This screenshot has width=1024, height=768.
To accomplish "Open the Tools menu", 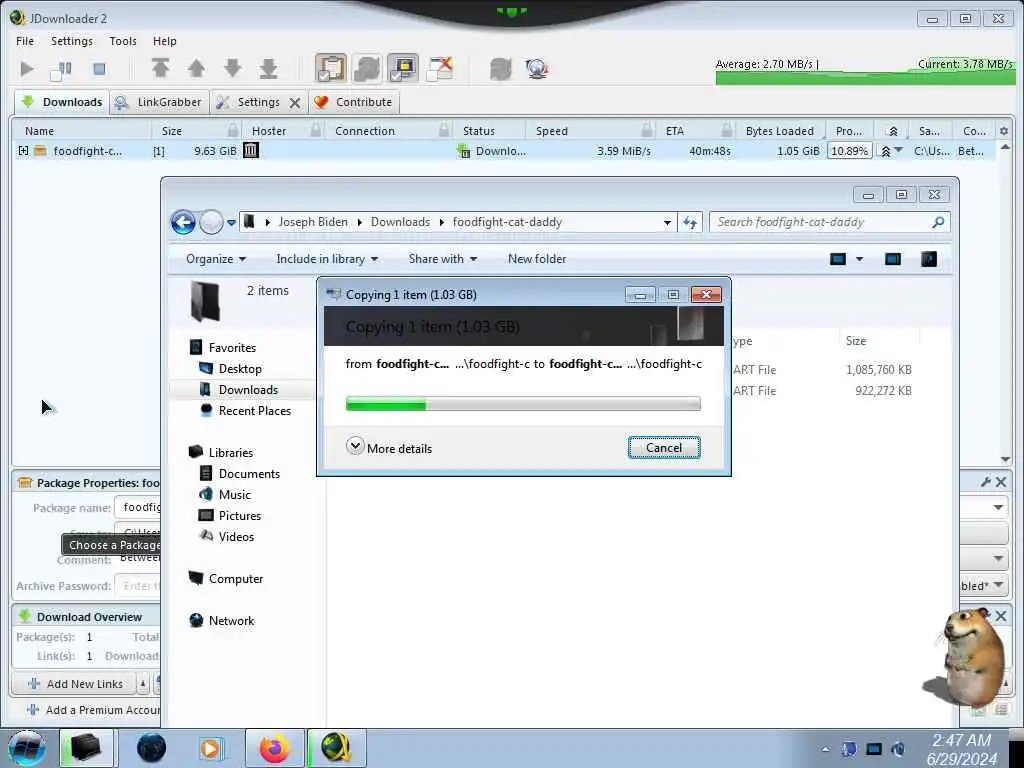I will [123, 40].
